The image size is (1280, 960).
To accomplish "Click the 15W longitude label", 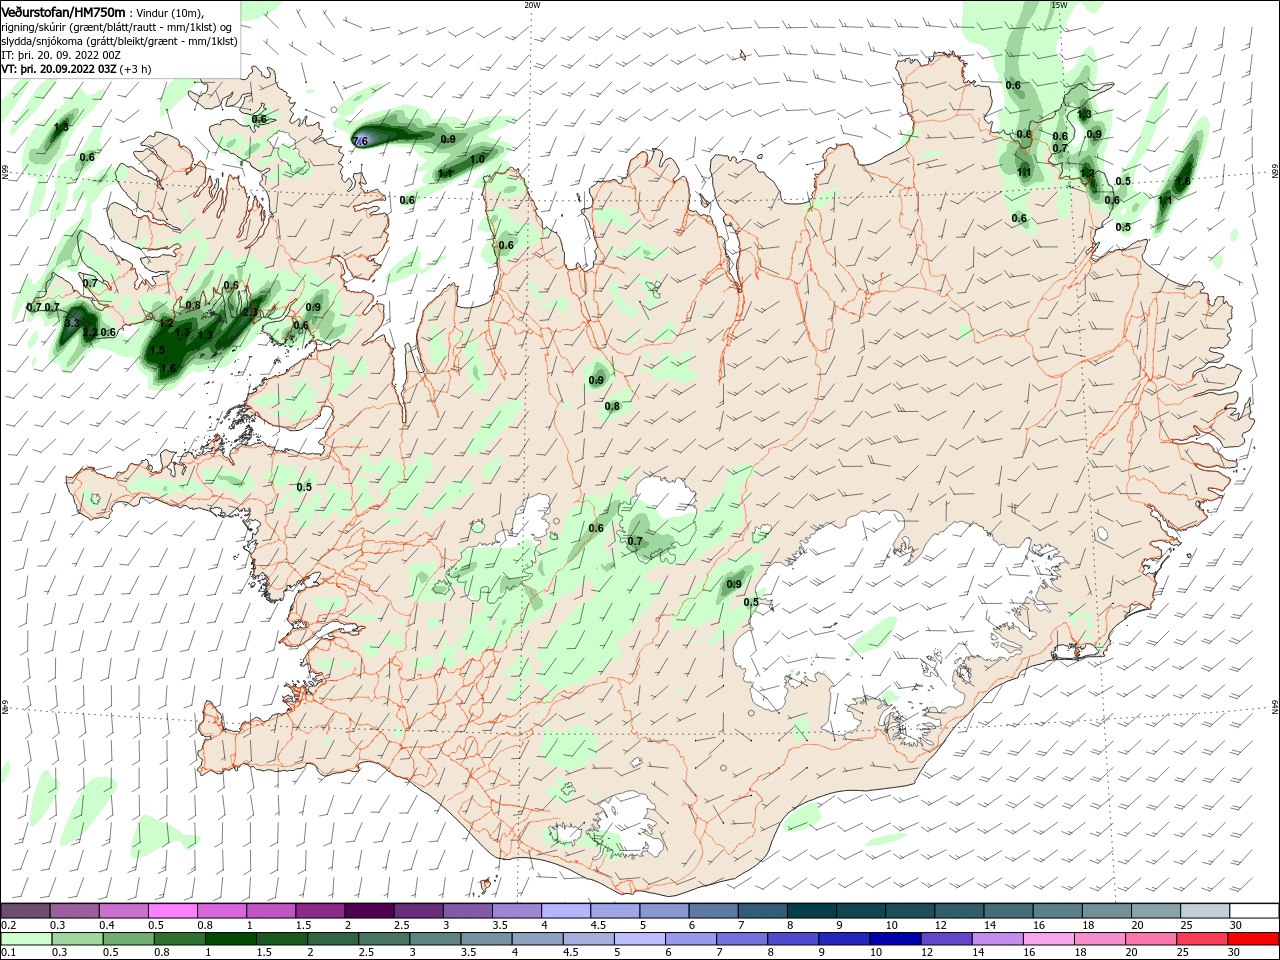I will [x=1059, y=5].
